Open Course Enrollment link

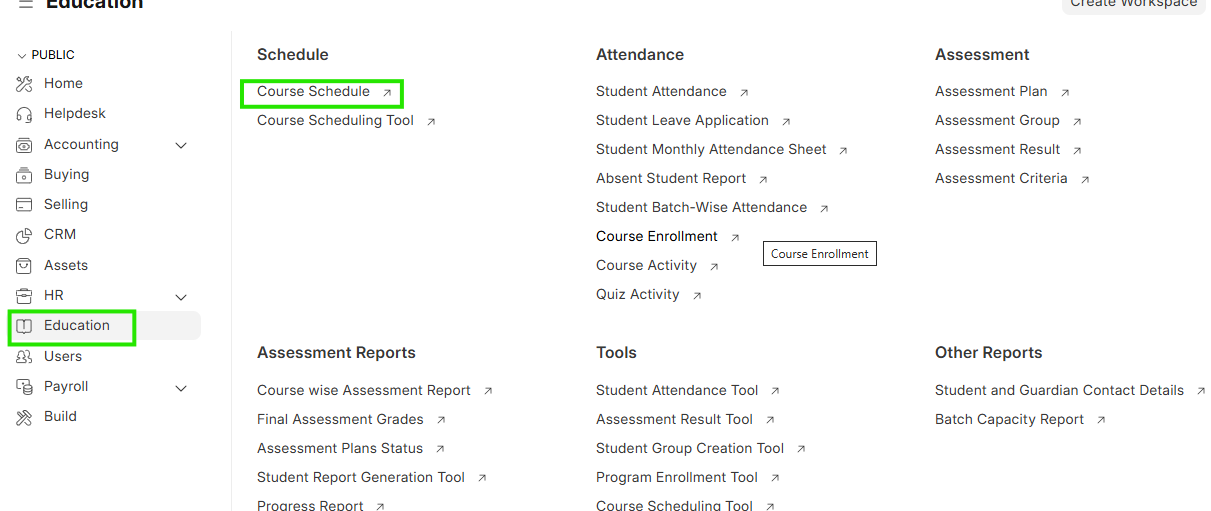coord(656,237)
